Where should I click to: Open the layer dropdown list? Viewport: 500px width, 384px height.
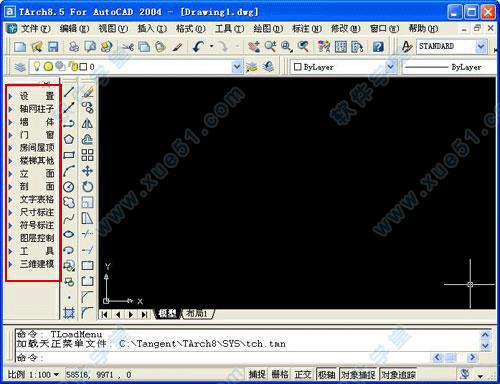[x=237, y=67]
